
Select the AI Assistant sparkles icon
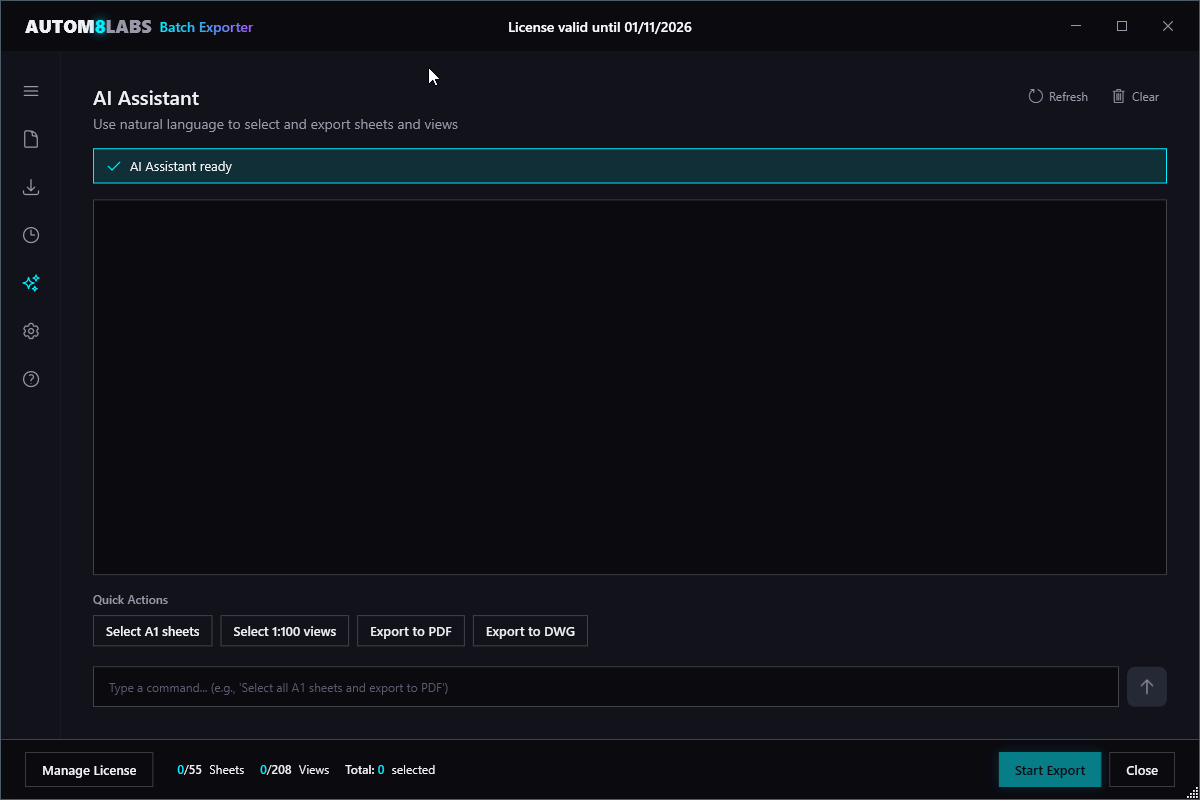pyautogui.click(x=30, y=283)
